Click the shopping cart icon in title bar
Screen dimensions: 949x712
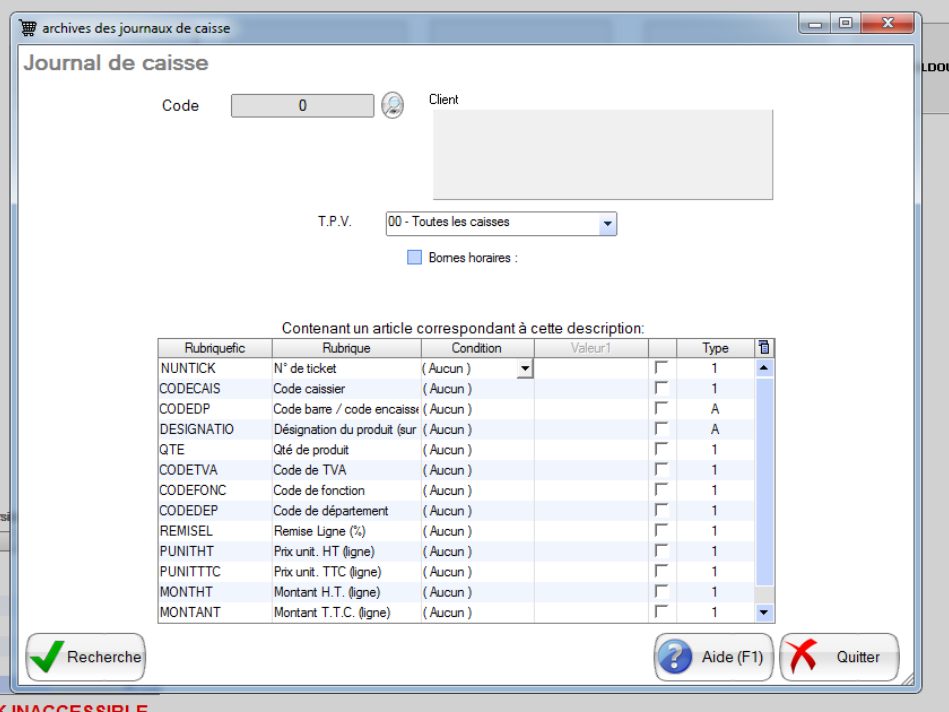point(29,28)
